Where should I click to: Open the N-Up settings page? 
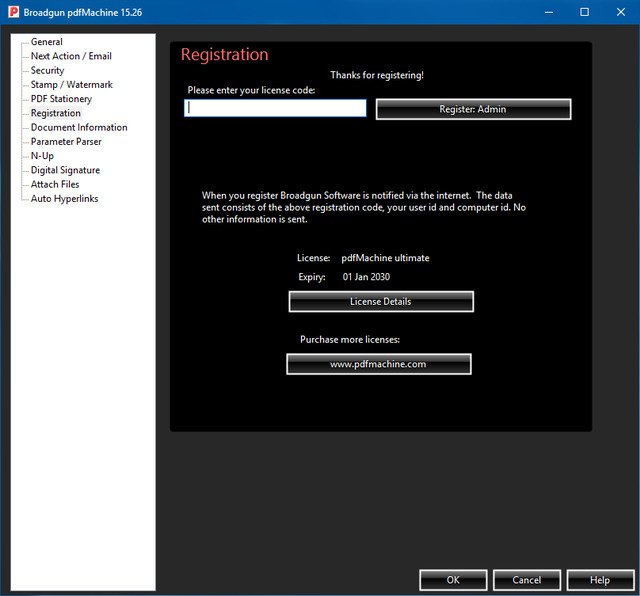coord(42,156)
